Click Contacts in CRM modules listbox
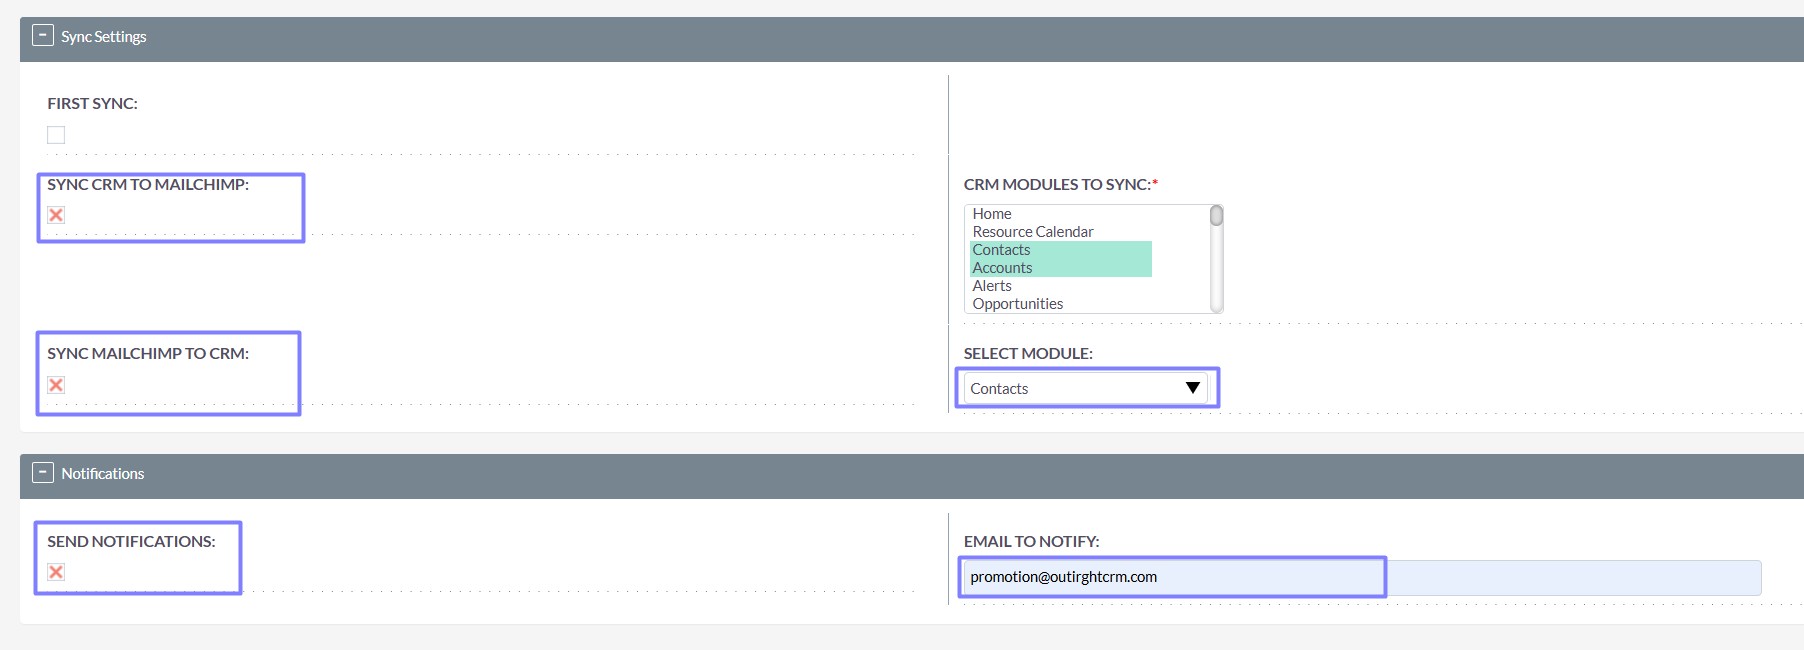Screen dimensions: 1804x650 point(1001,250)
